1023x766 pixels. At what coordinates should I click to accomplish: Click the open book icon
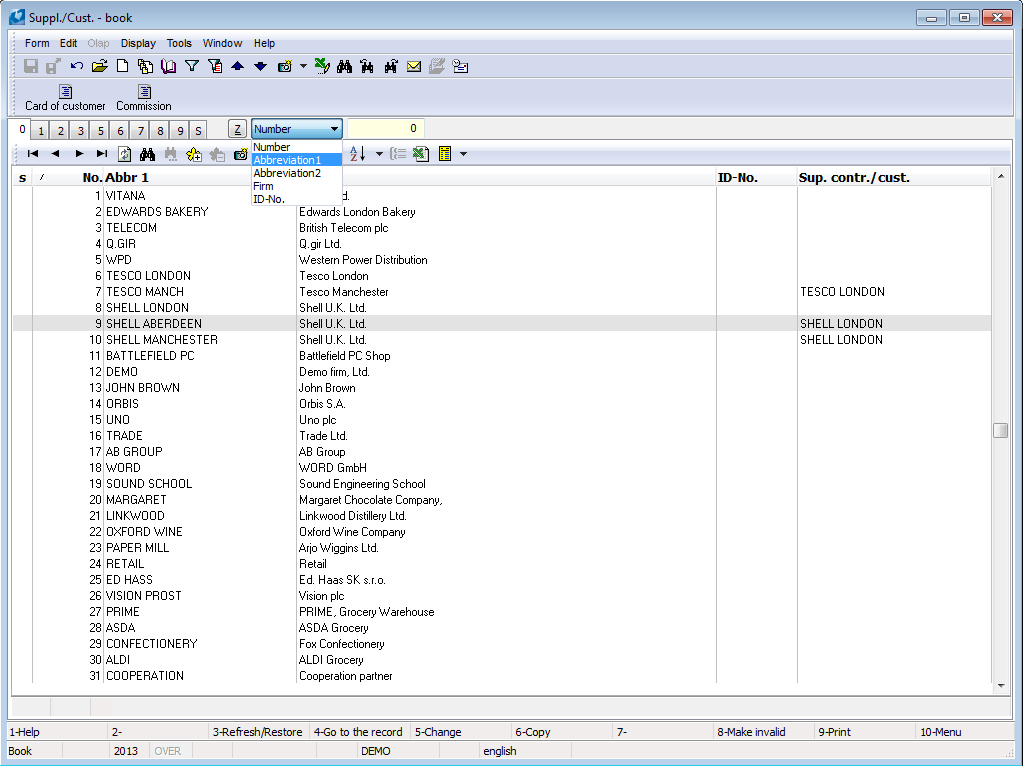click(x=168, y=66)
